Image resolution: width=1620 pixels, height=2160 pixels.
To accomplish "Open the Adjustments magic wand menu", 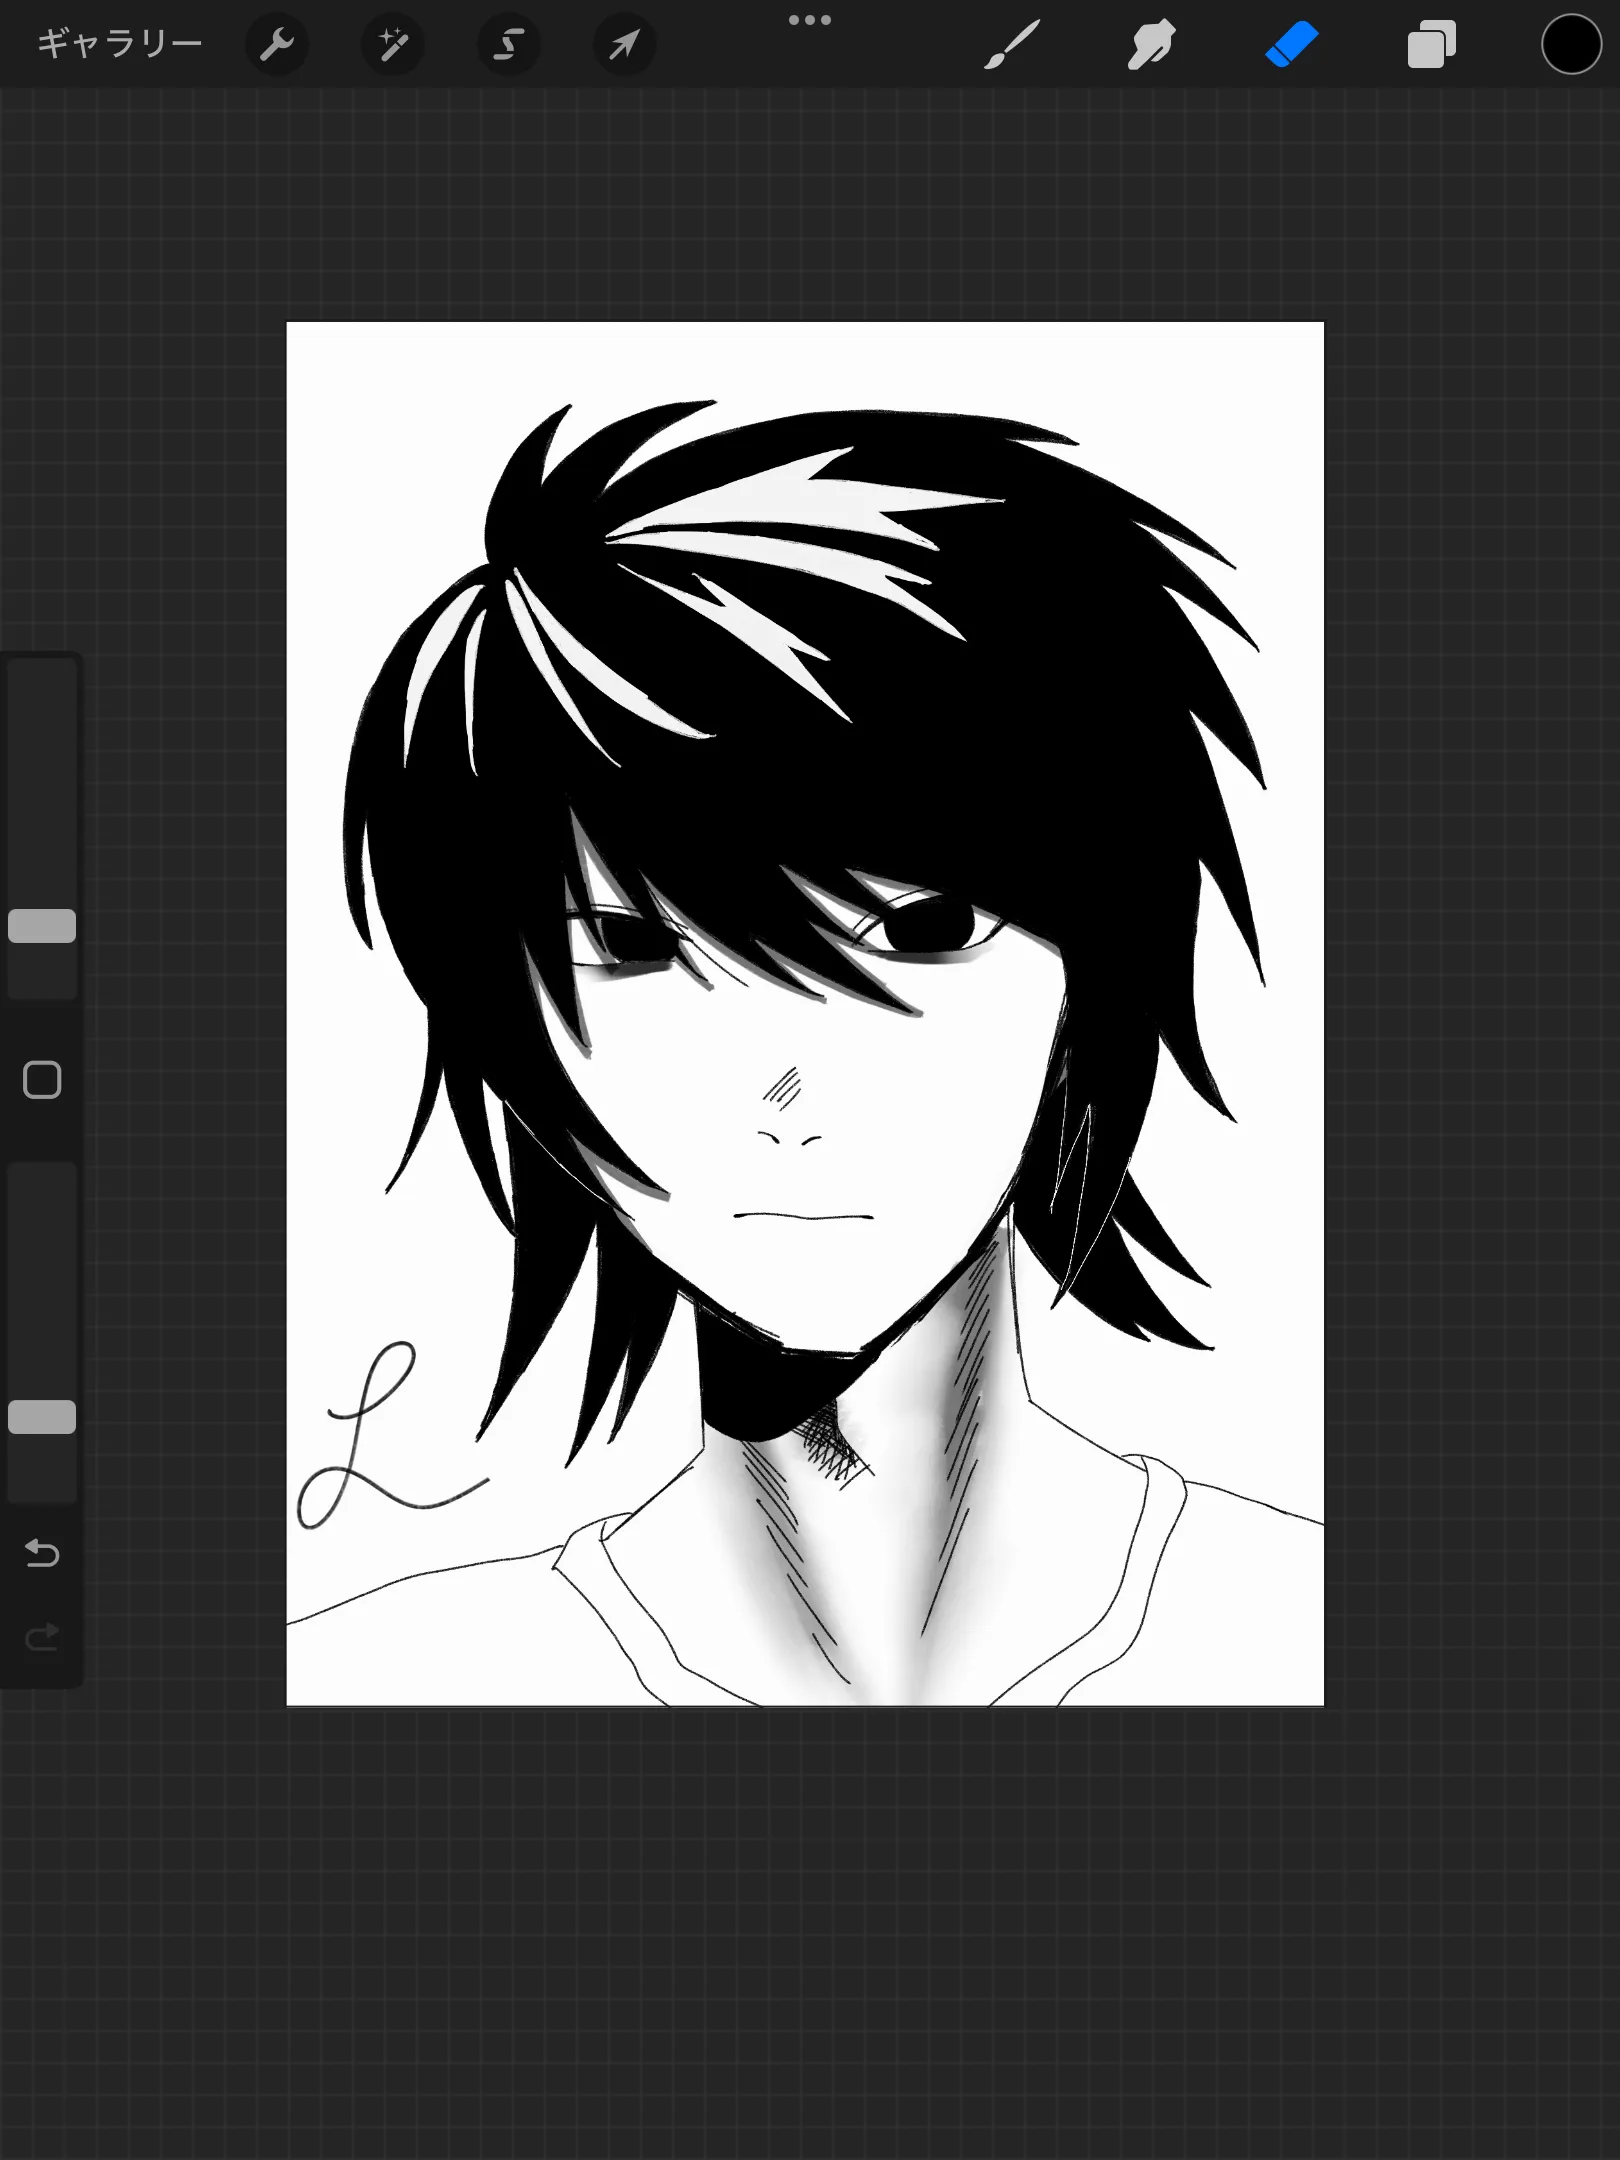I will [x=393, y=44].
